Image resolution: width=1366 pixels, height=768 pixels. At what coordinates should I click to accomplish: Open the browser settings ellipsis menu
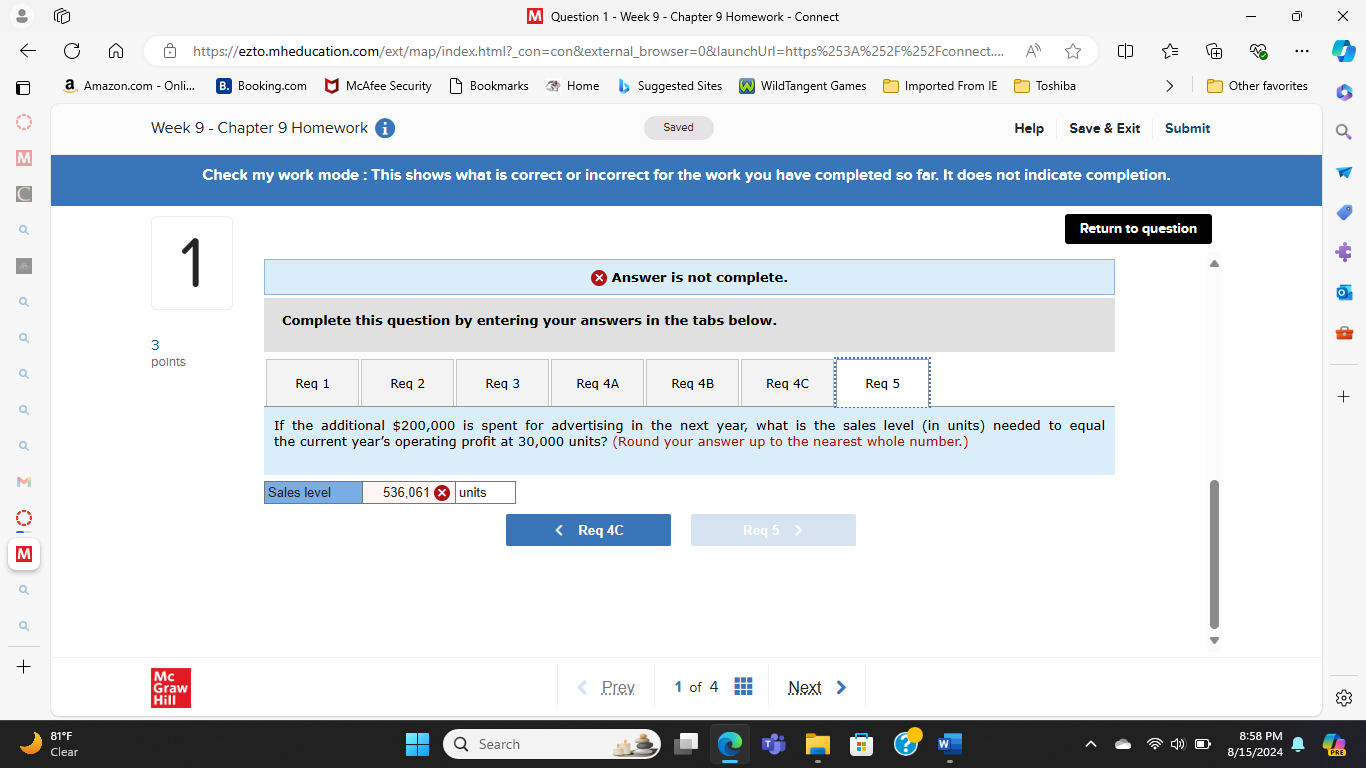pyautogui.click(x=1301, y=51)
